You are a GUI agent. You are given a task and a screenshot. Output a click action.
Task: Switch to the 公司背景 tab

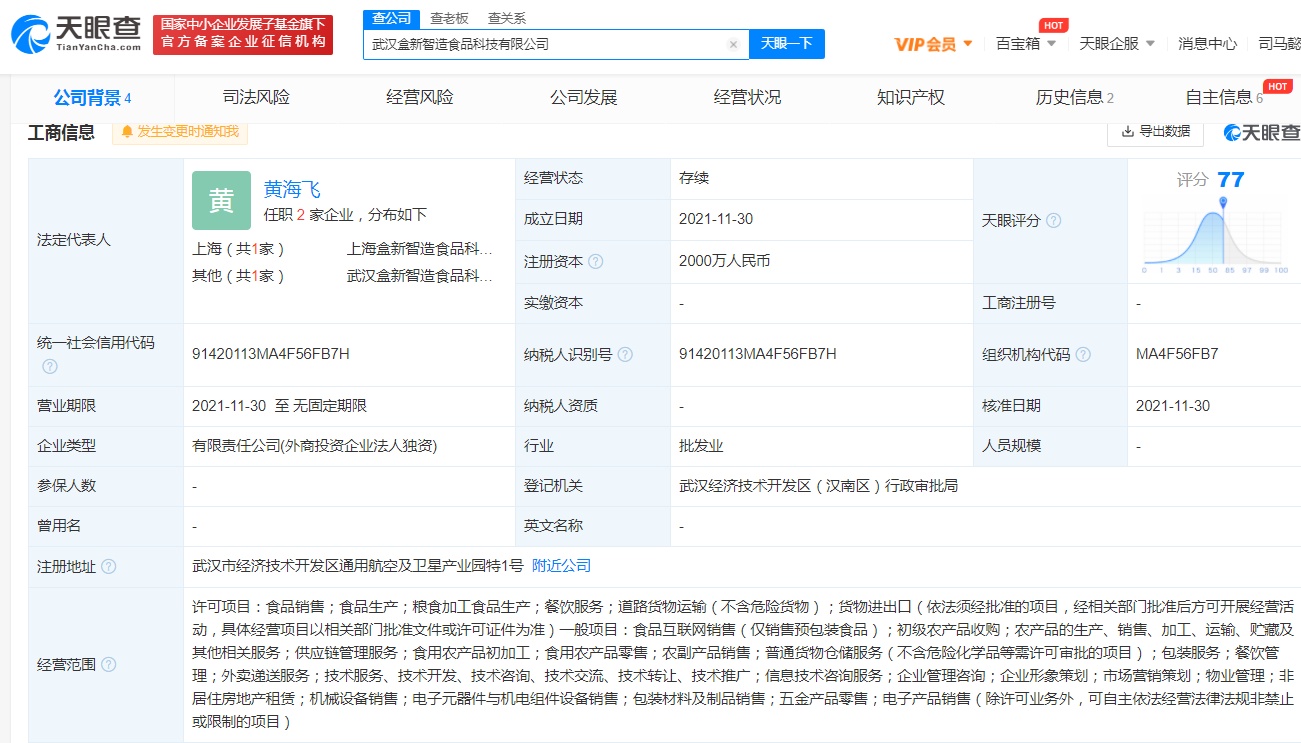point(92,98)
